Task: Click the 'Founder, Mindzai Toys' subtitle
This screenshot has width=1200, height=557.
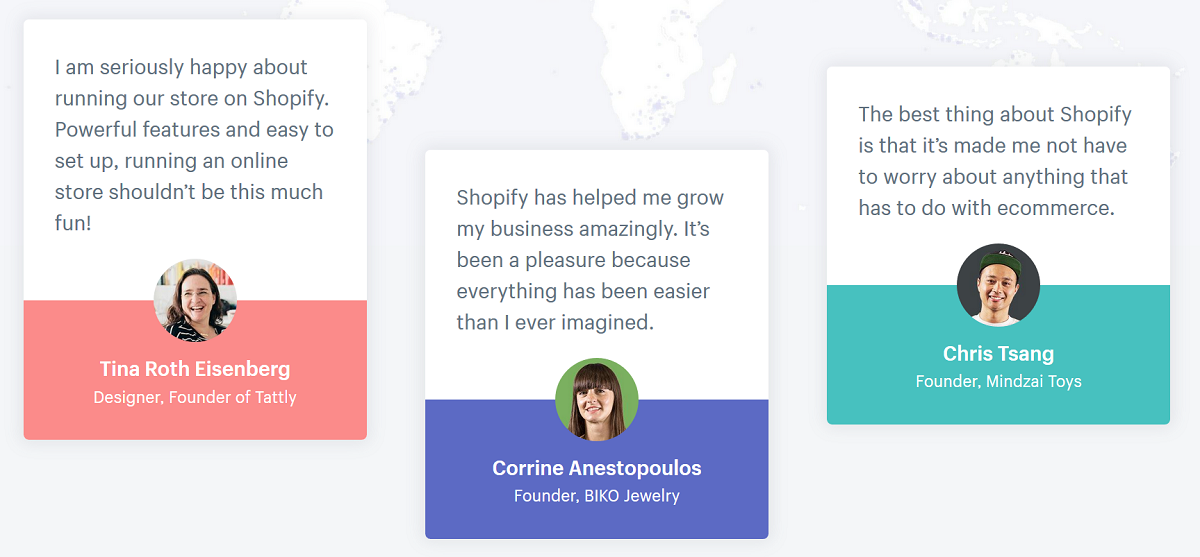Action: [x=998, y=382]
